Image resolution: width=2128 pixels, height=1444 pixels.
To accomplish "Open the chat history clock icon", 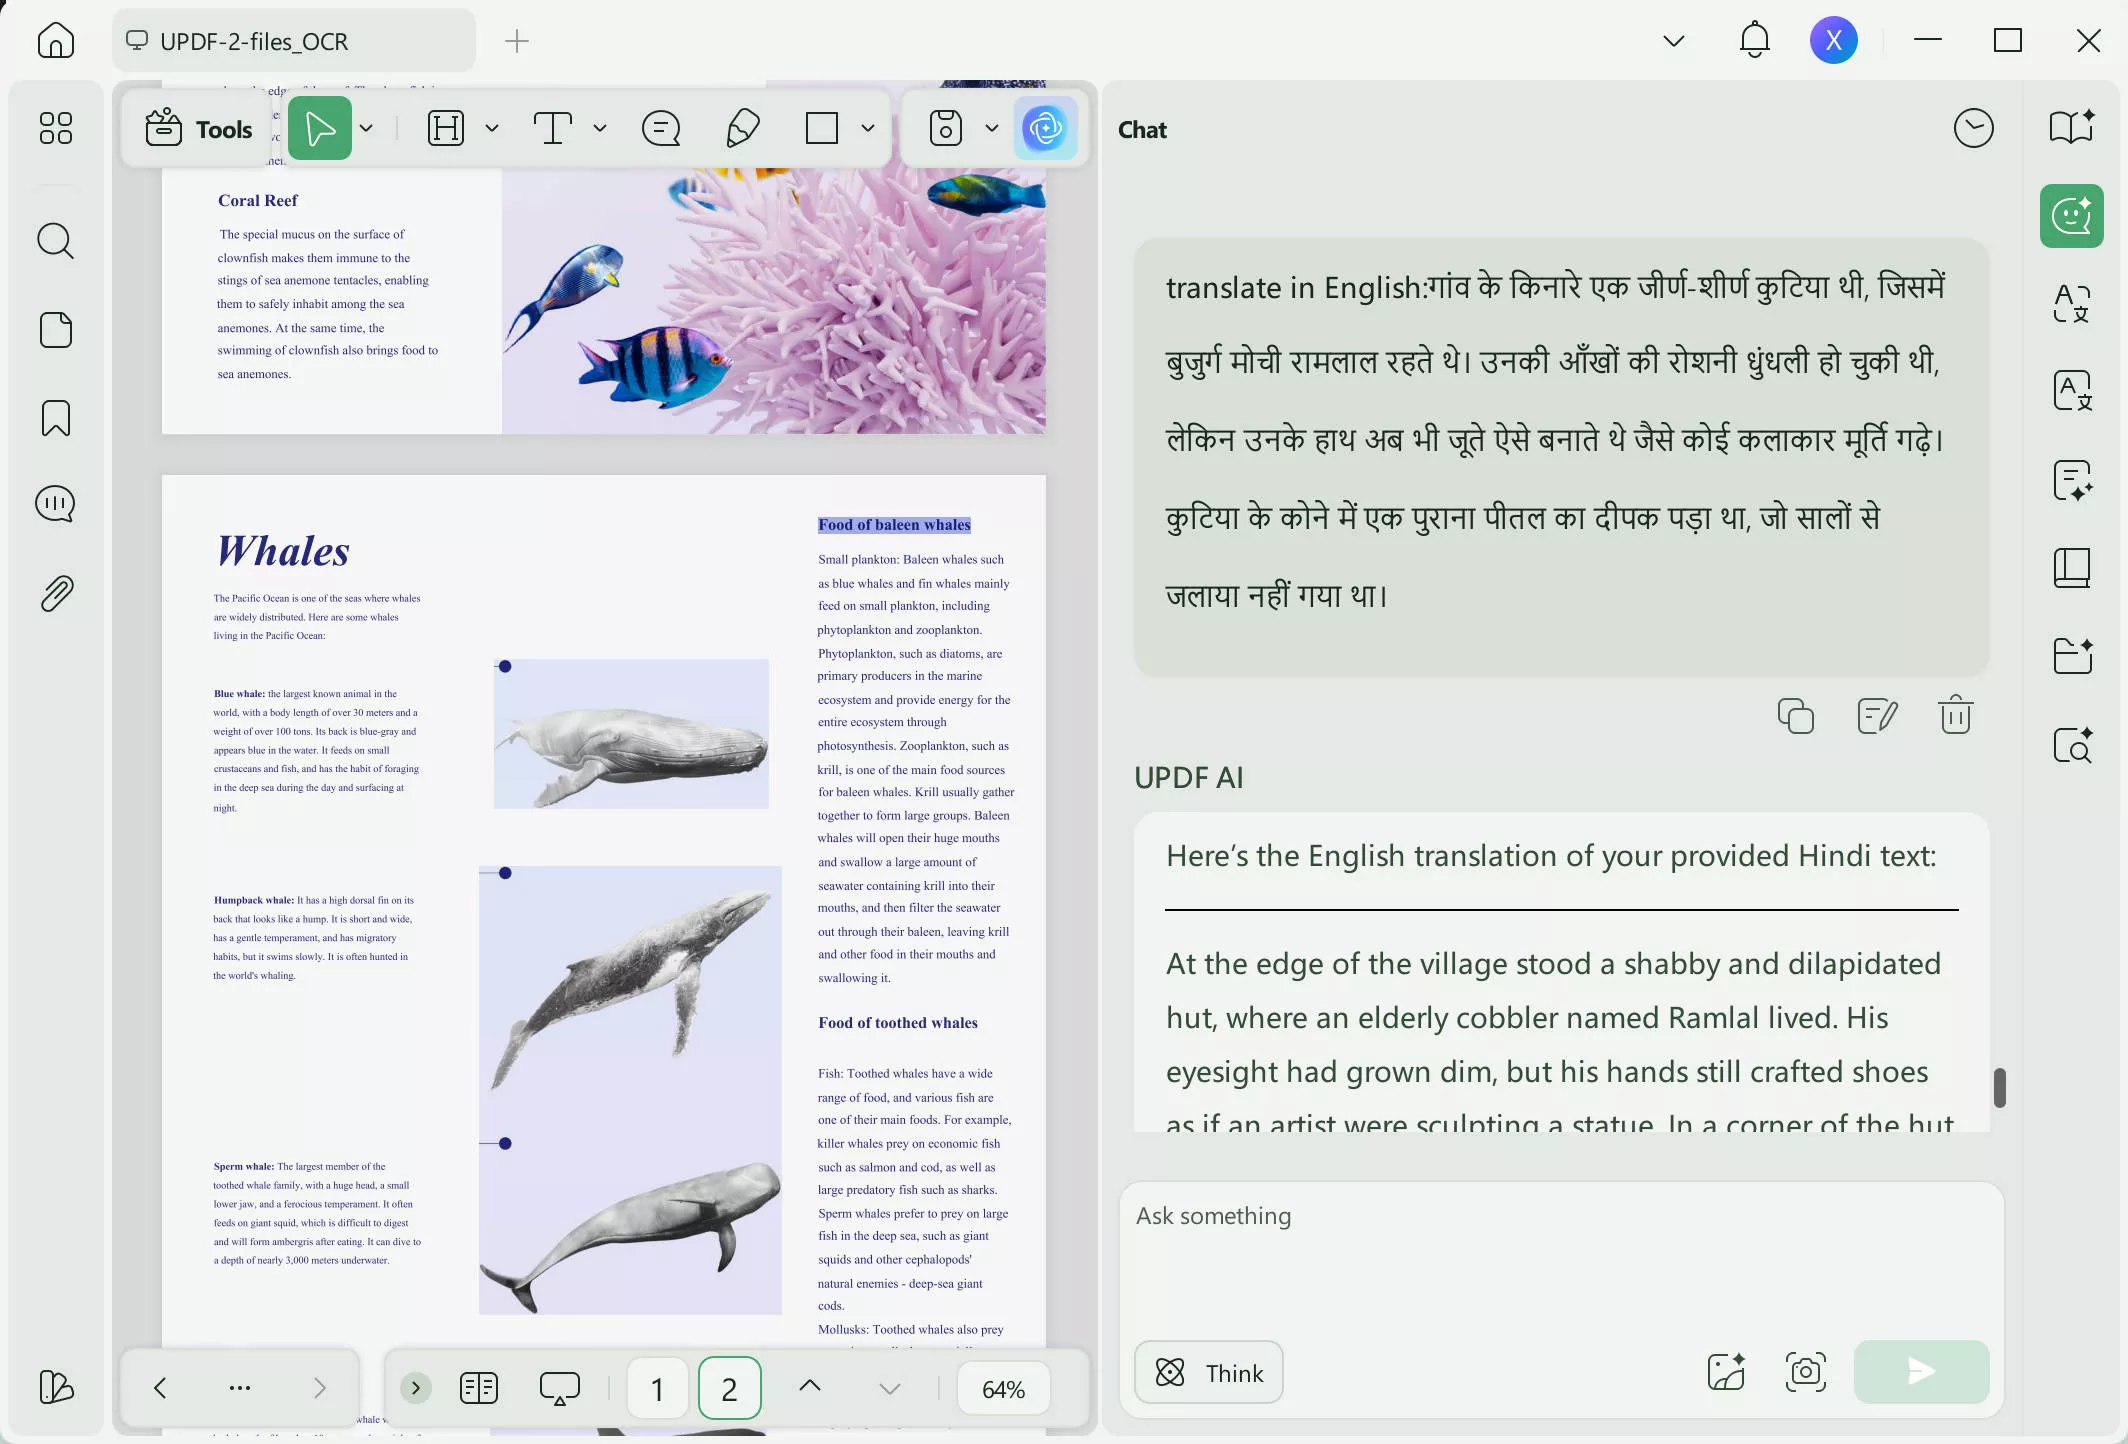I will pos(1973,128).
